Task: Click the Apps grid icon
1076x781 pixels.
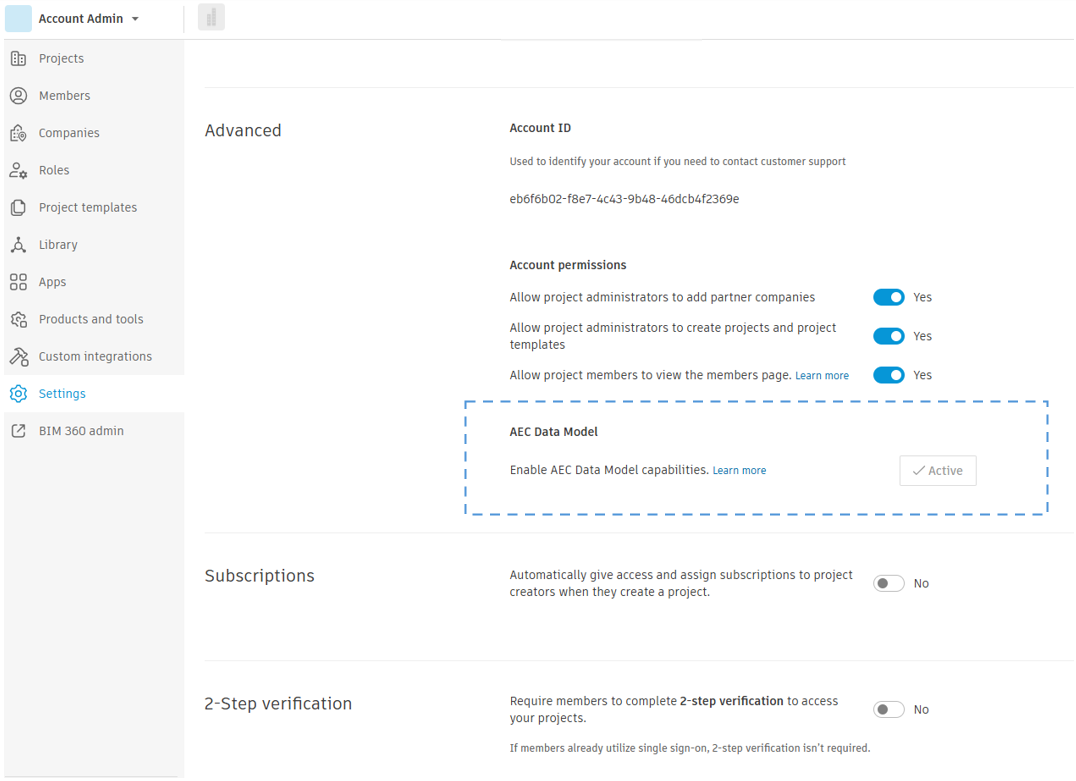Action: click(18, 282)
